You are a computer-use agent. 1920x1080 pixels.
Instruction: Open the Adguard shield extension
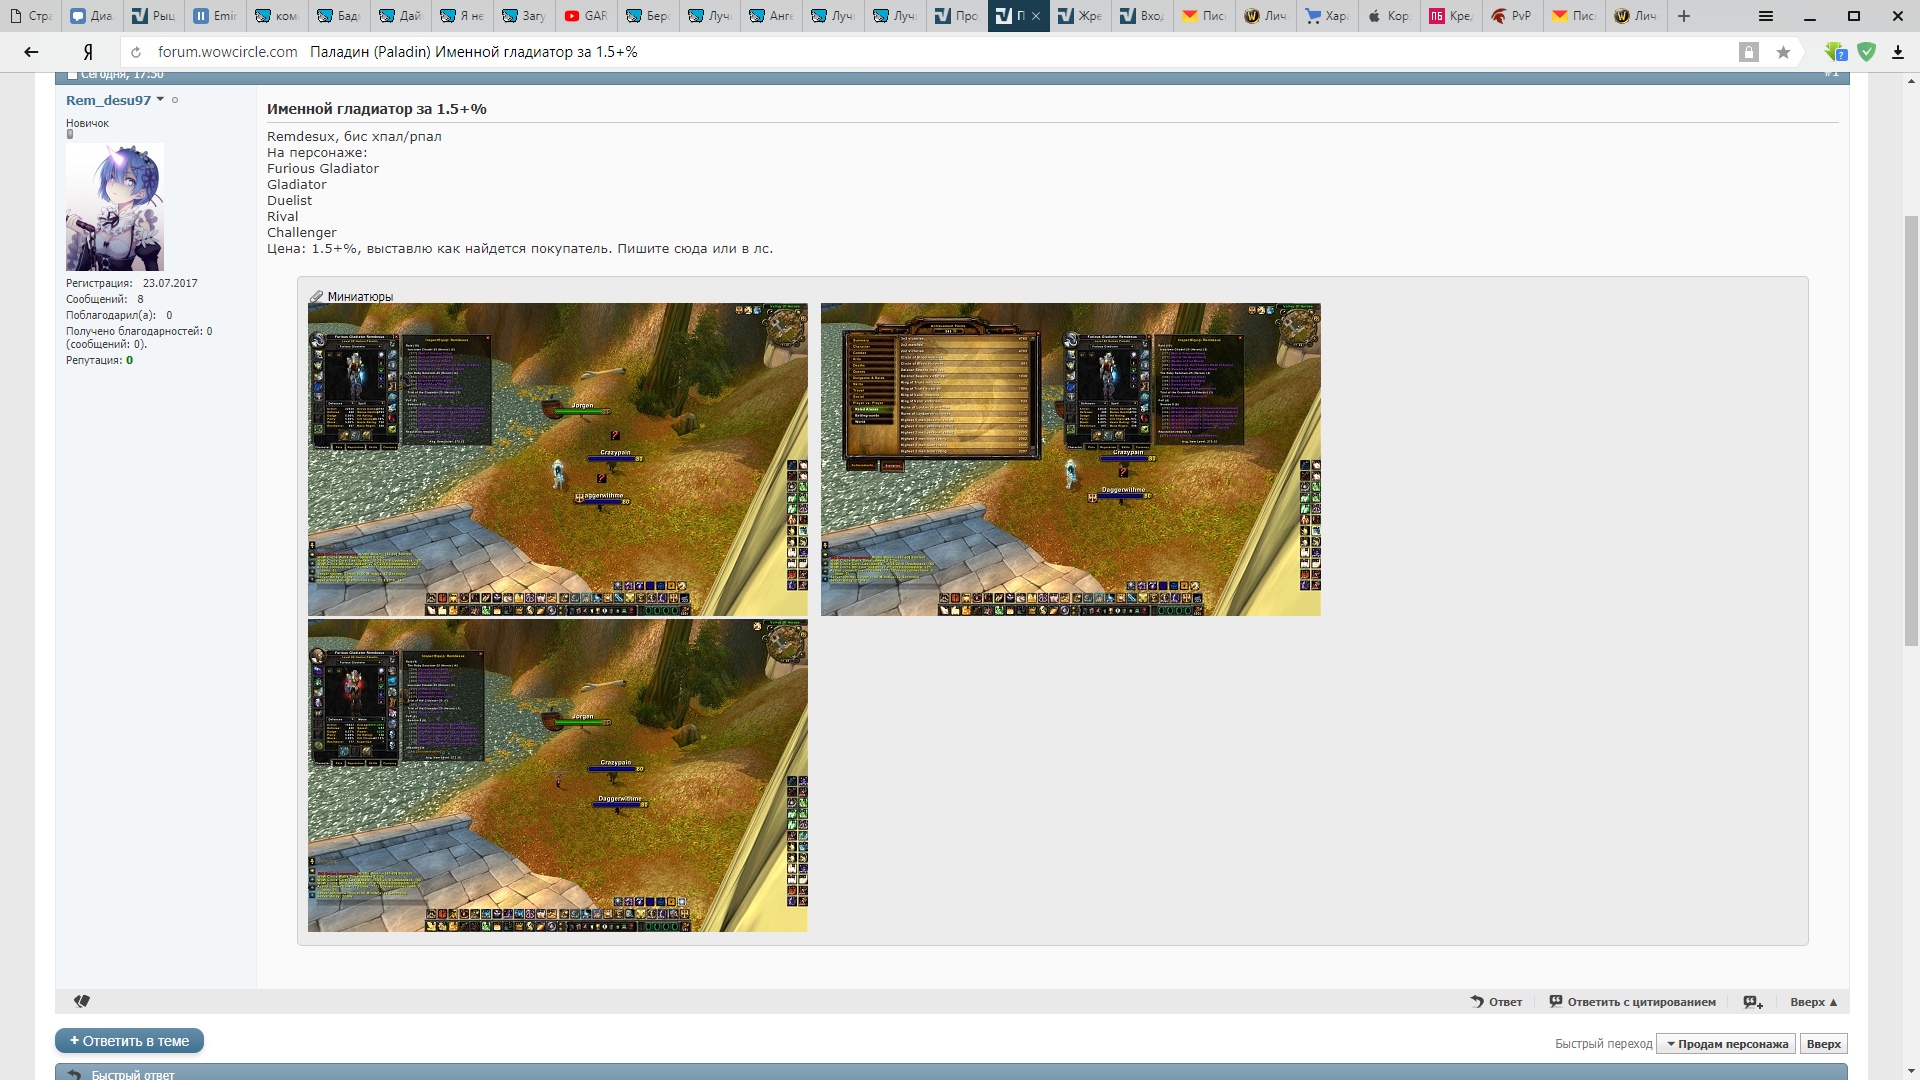coord(1866,52)
